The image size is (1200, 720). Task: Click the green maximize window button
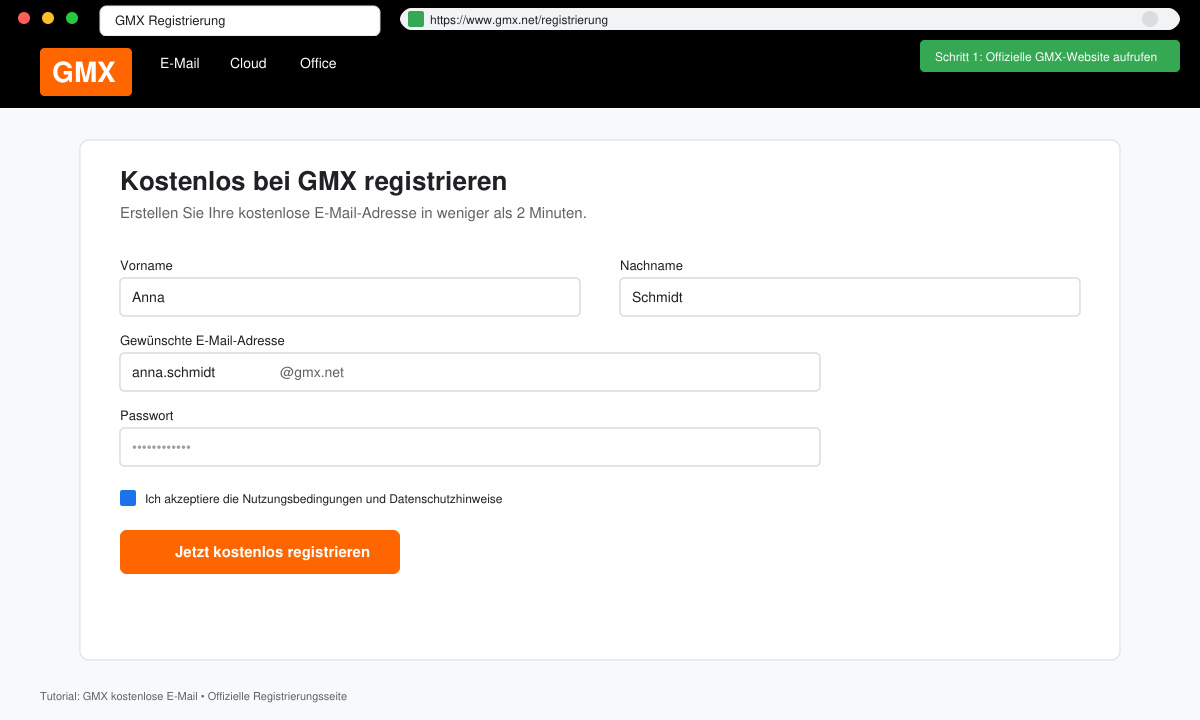coord(72,18)
